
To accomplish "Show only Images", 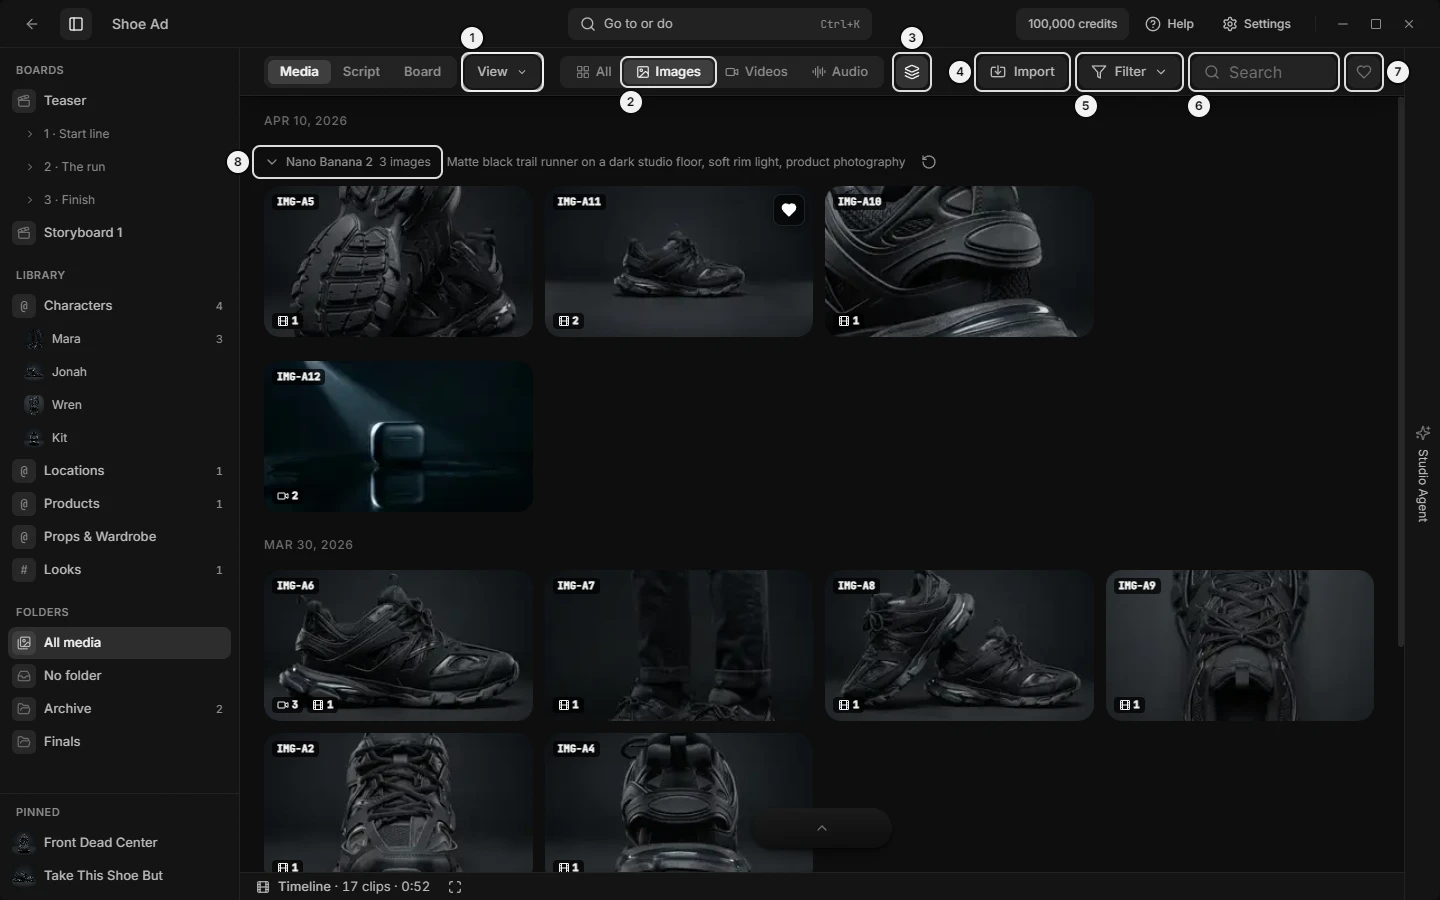I will (668, 72).
